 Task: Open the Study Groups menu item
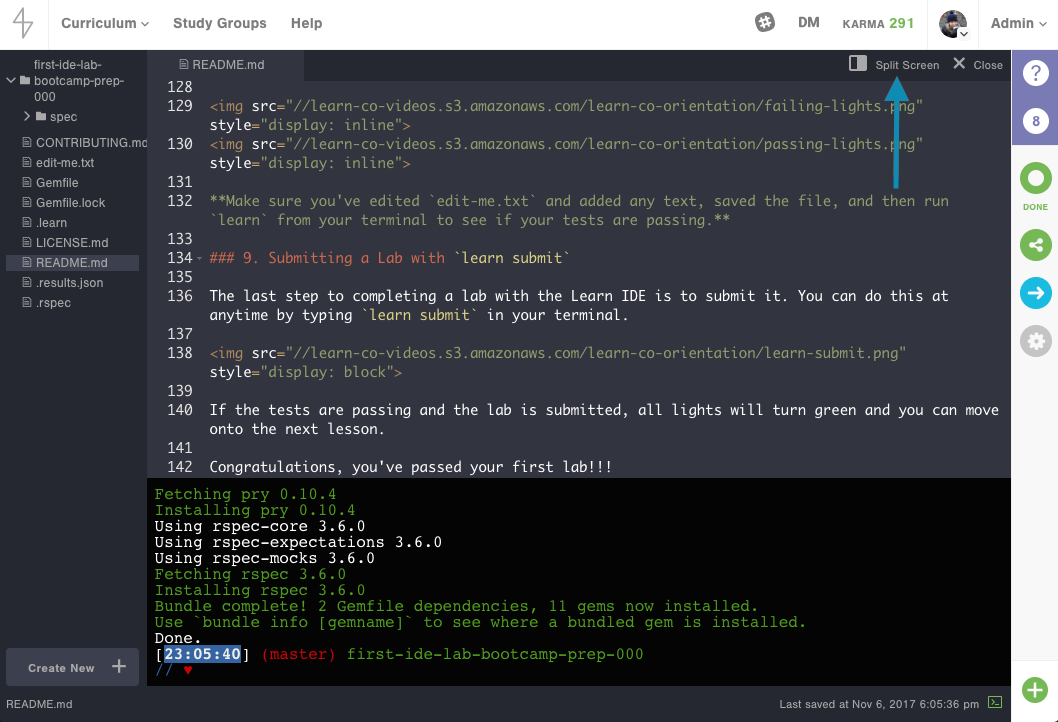point(219,23)
